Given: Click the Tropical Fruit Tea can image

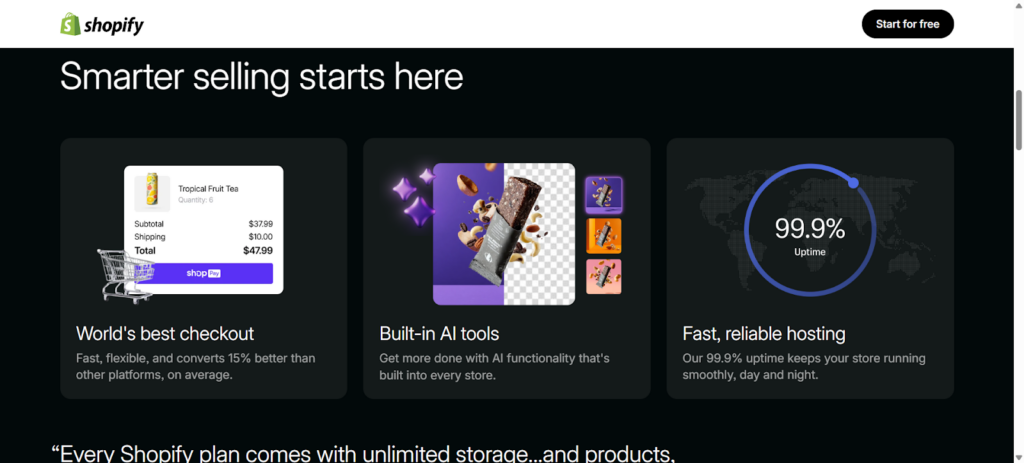Looking at the screenshot, I should pyautogui.click(x=153, y=189).
